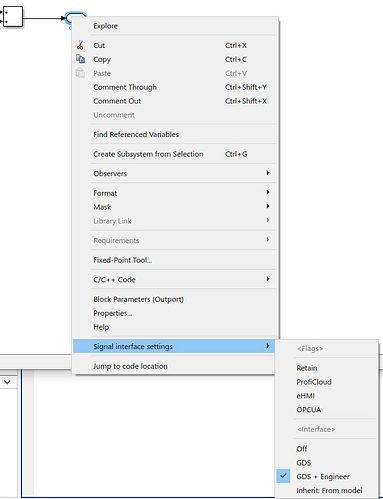Toggle the Retain flag

click(327, 368)
